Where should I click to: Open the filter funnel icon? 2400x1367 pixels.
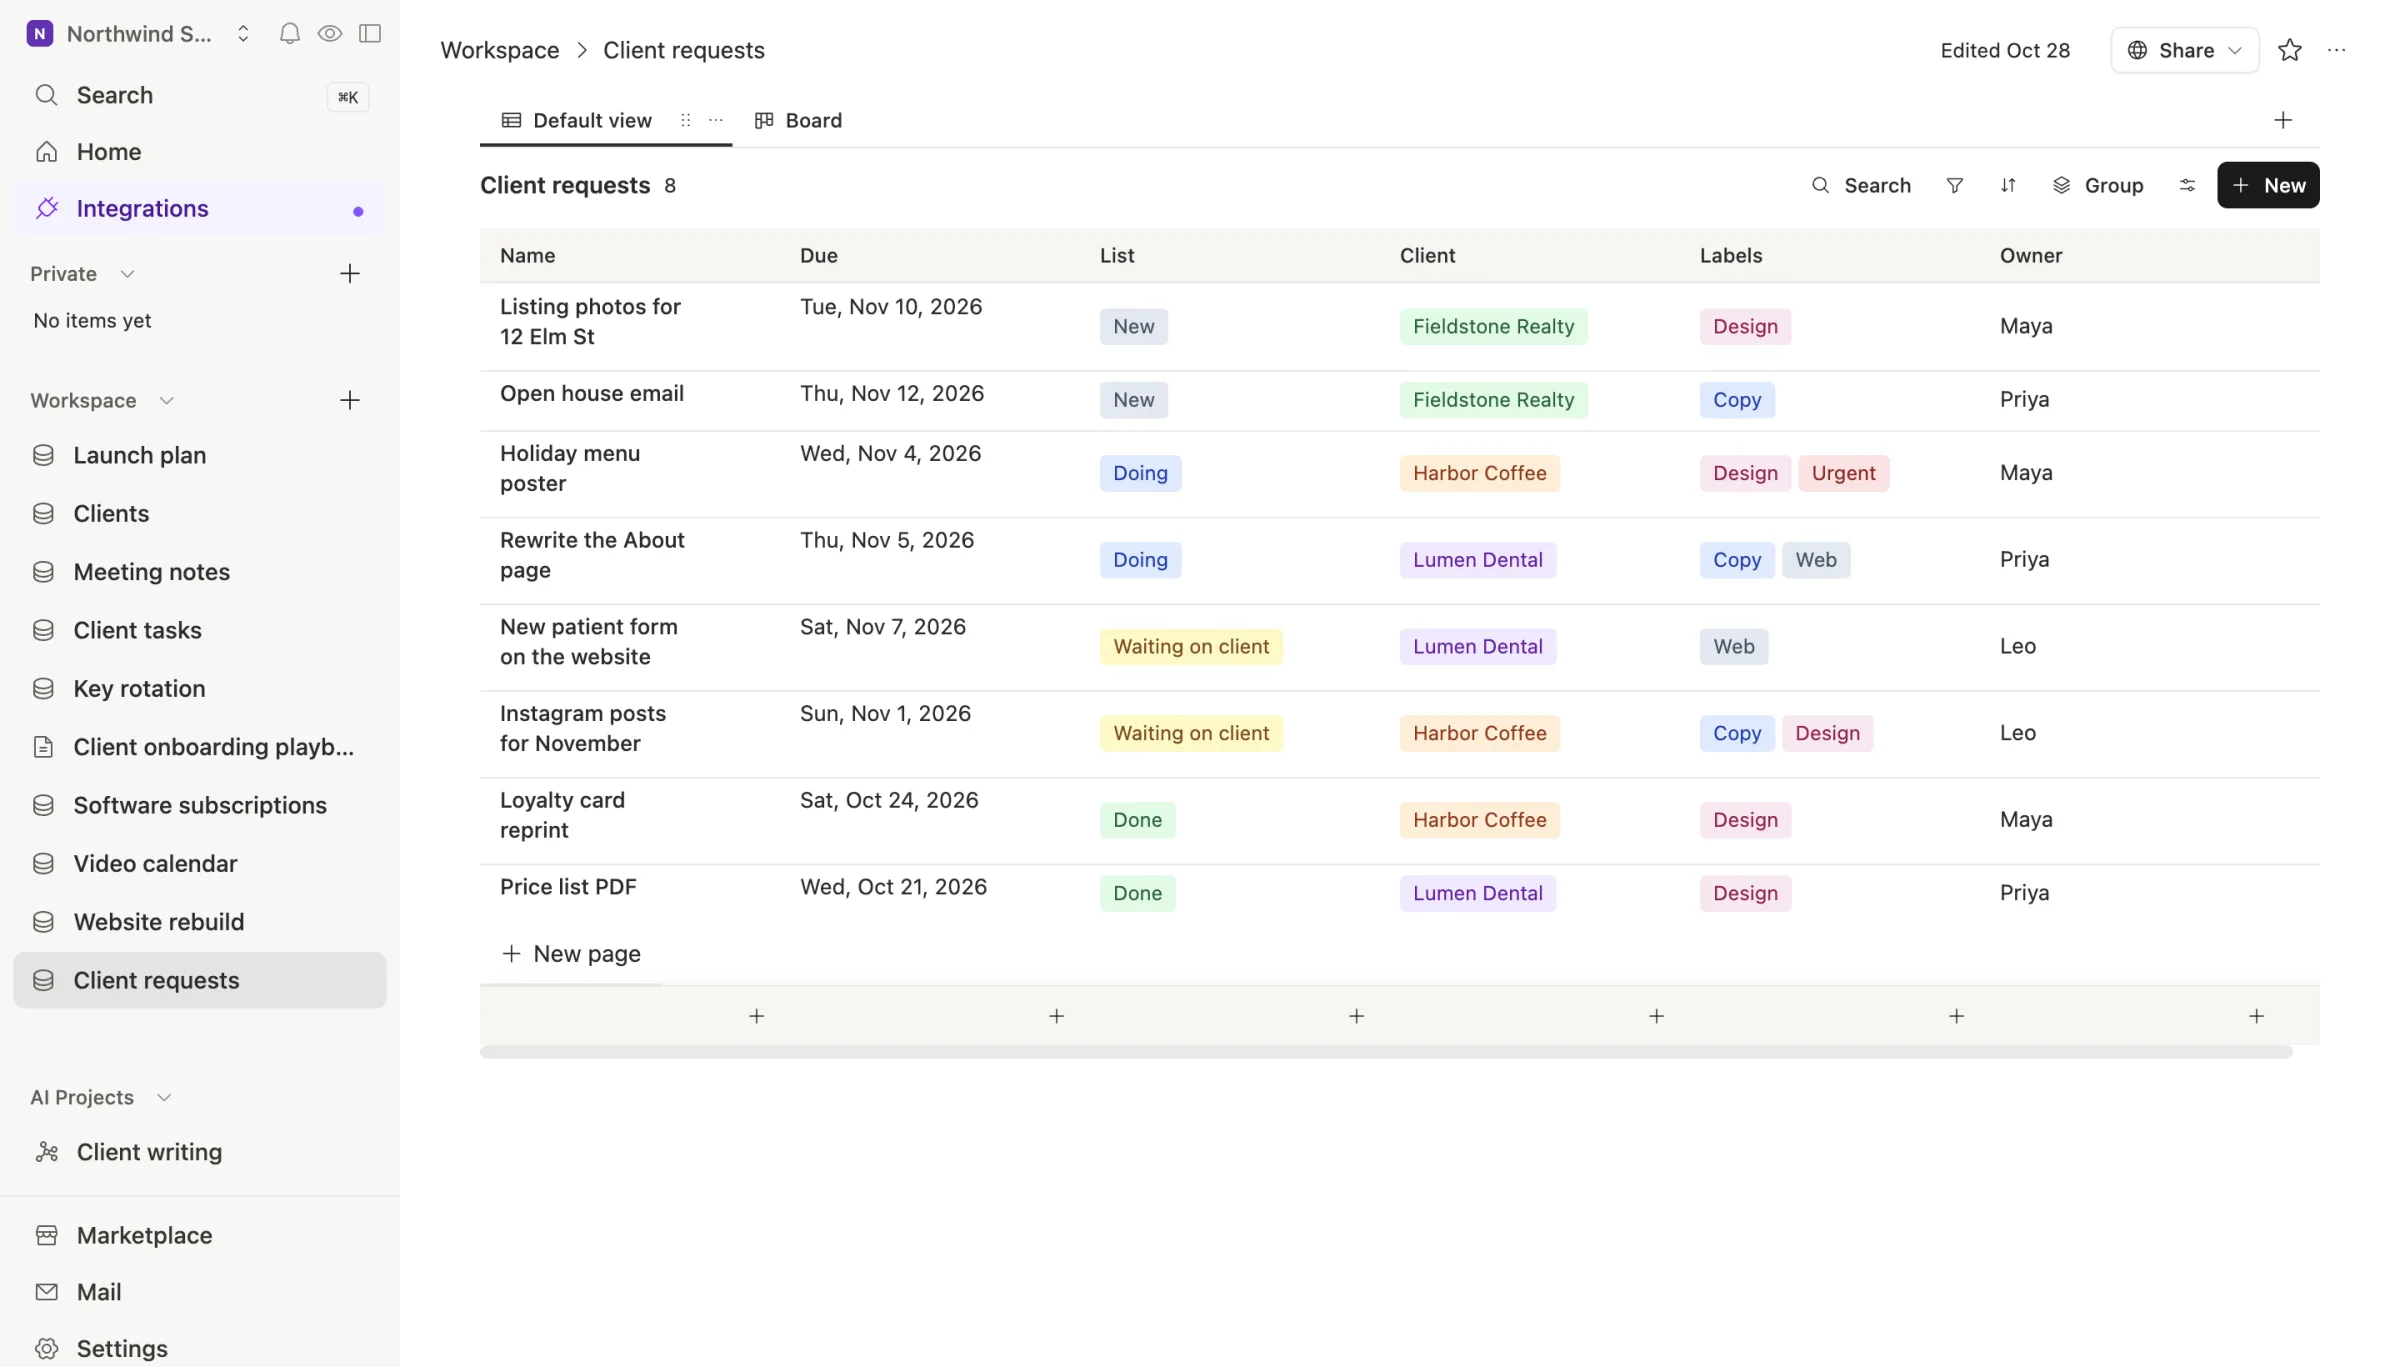pos(1955,186)
